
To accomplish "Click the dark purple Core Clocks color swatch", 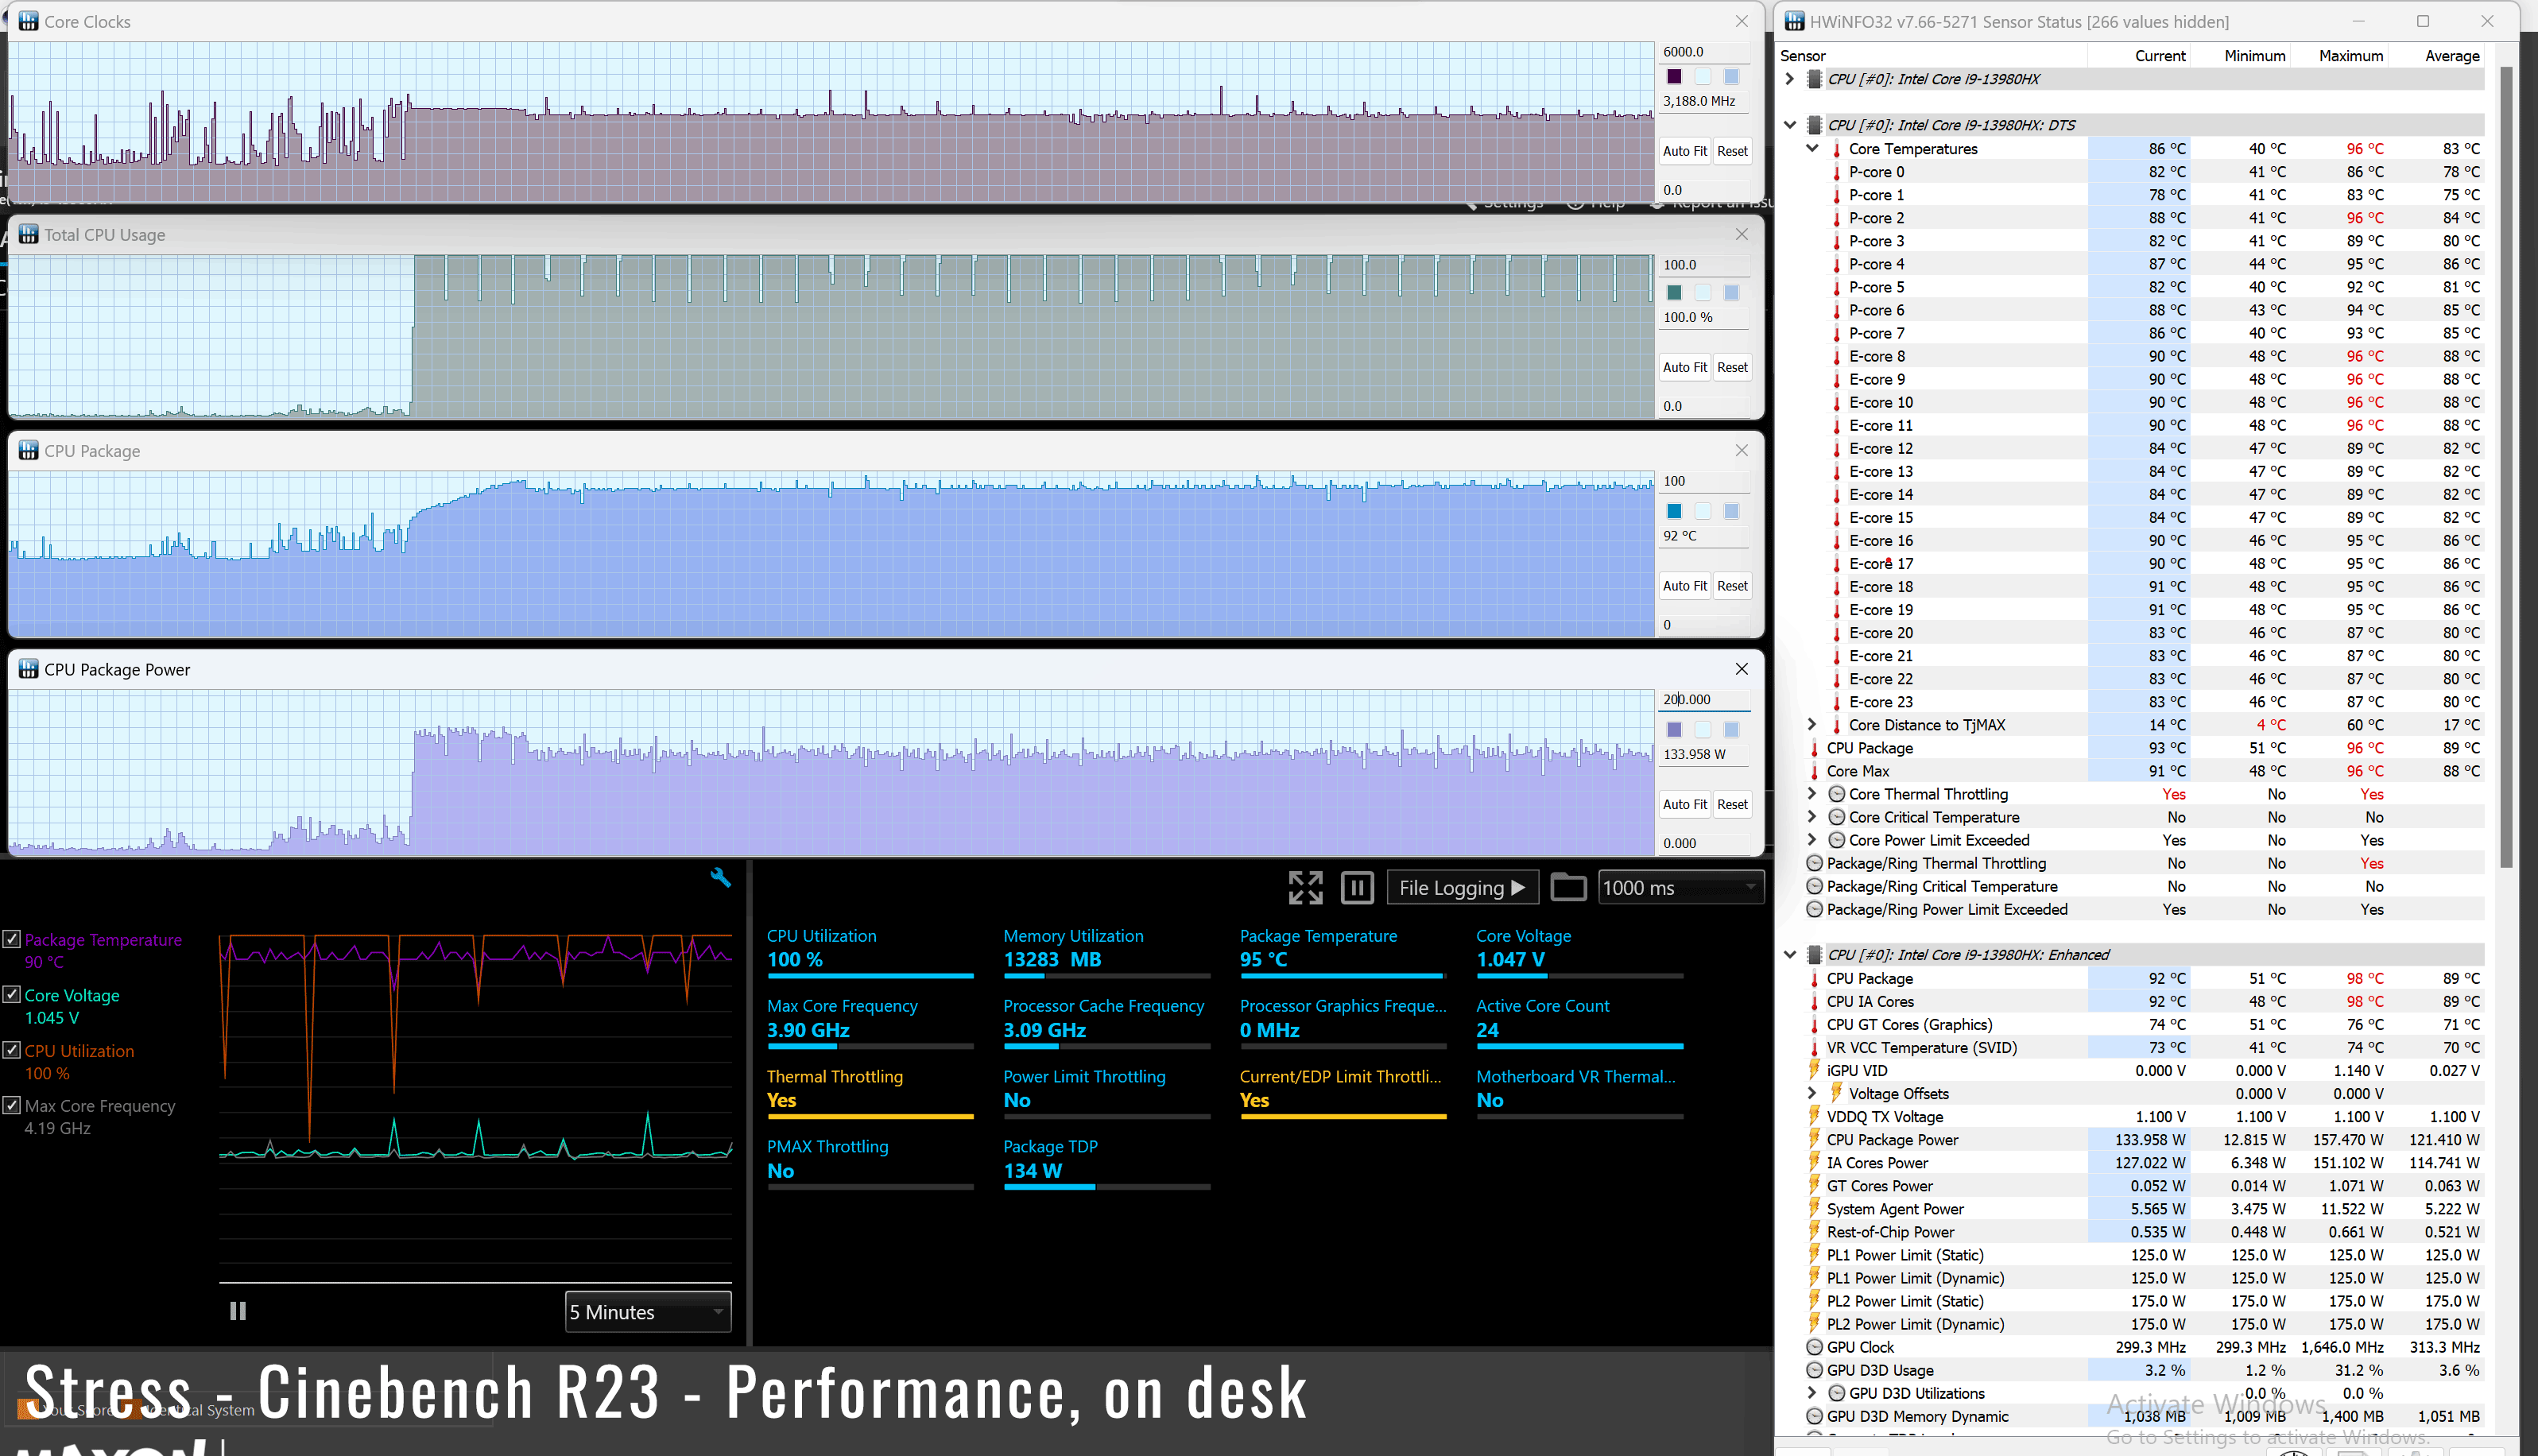I will click(1674, 77).
